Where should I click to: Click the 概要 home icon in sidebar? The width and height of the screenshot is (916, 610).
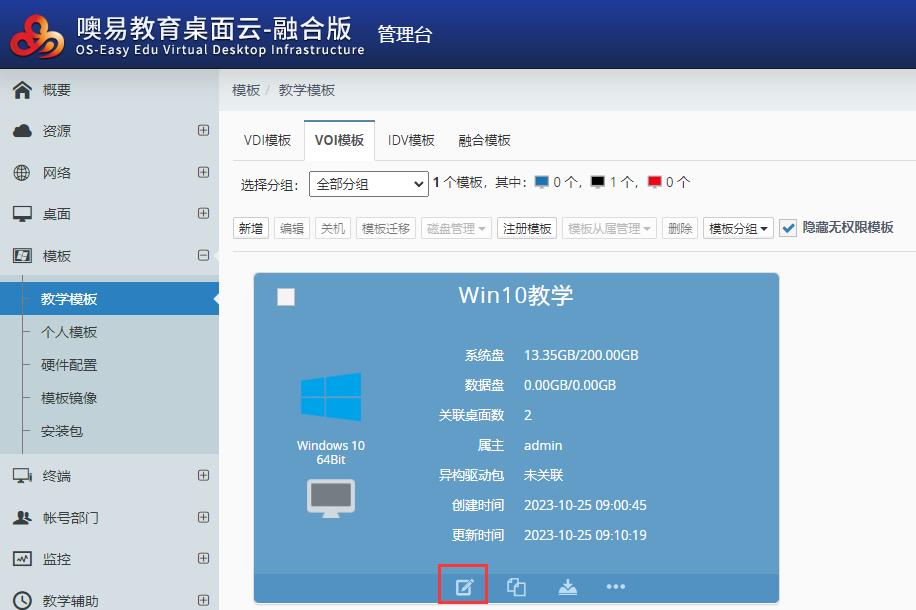click(x=22, y=90)
